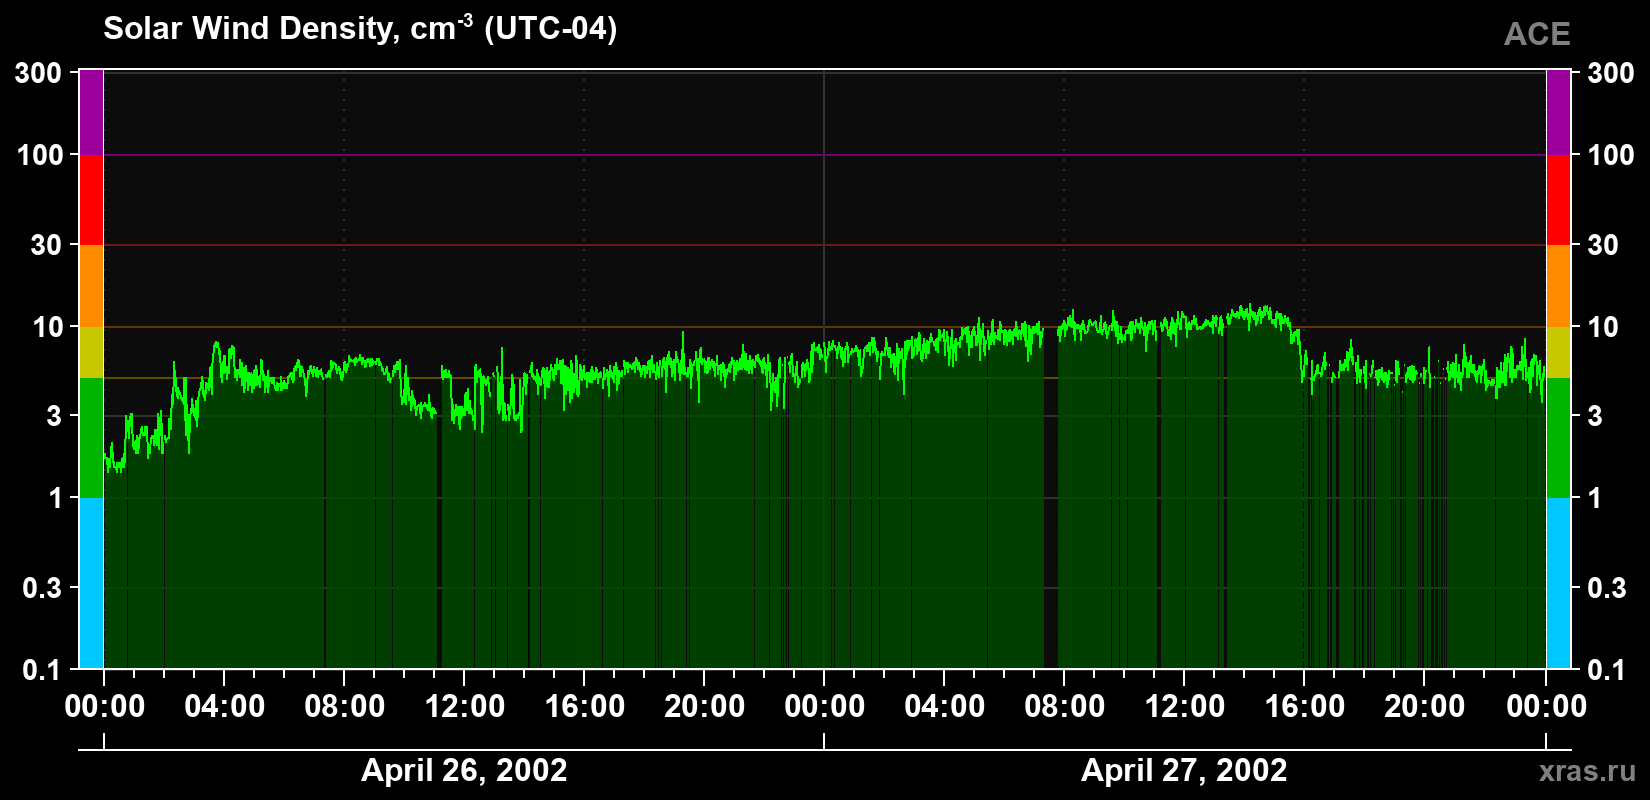Click the 300 label on the right axis

point(1611,73)
